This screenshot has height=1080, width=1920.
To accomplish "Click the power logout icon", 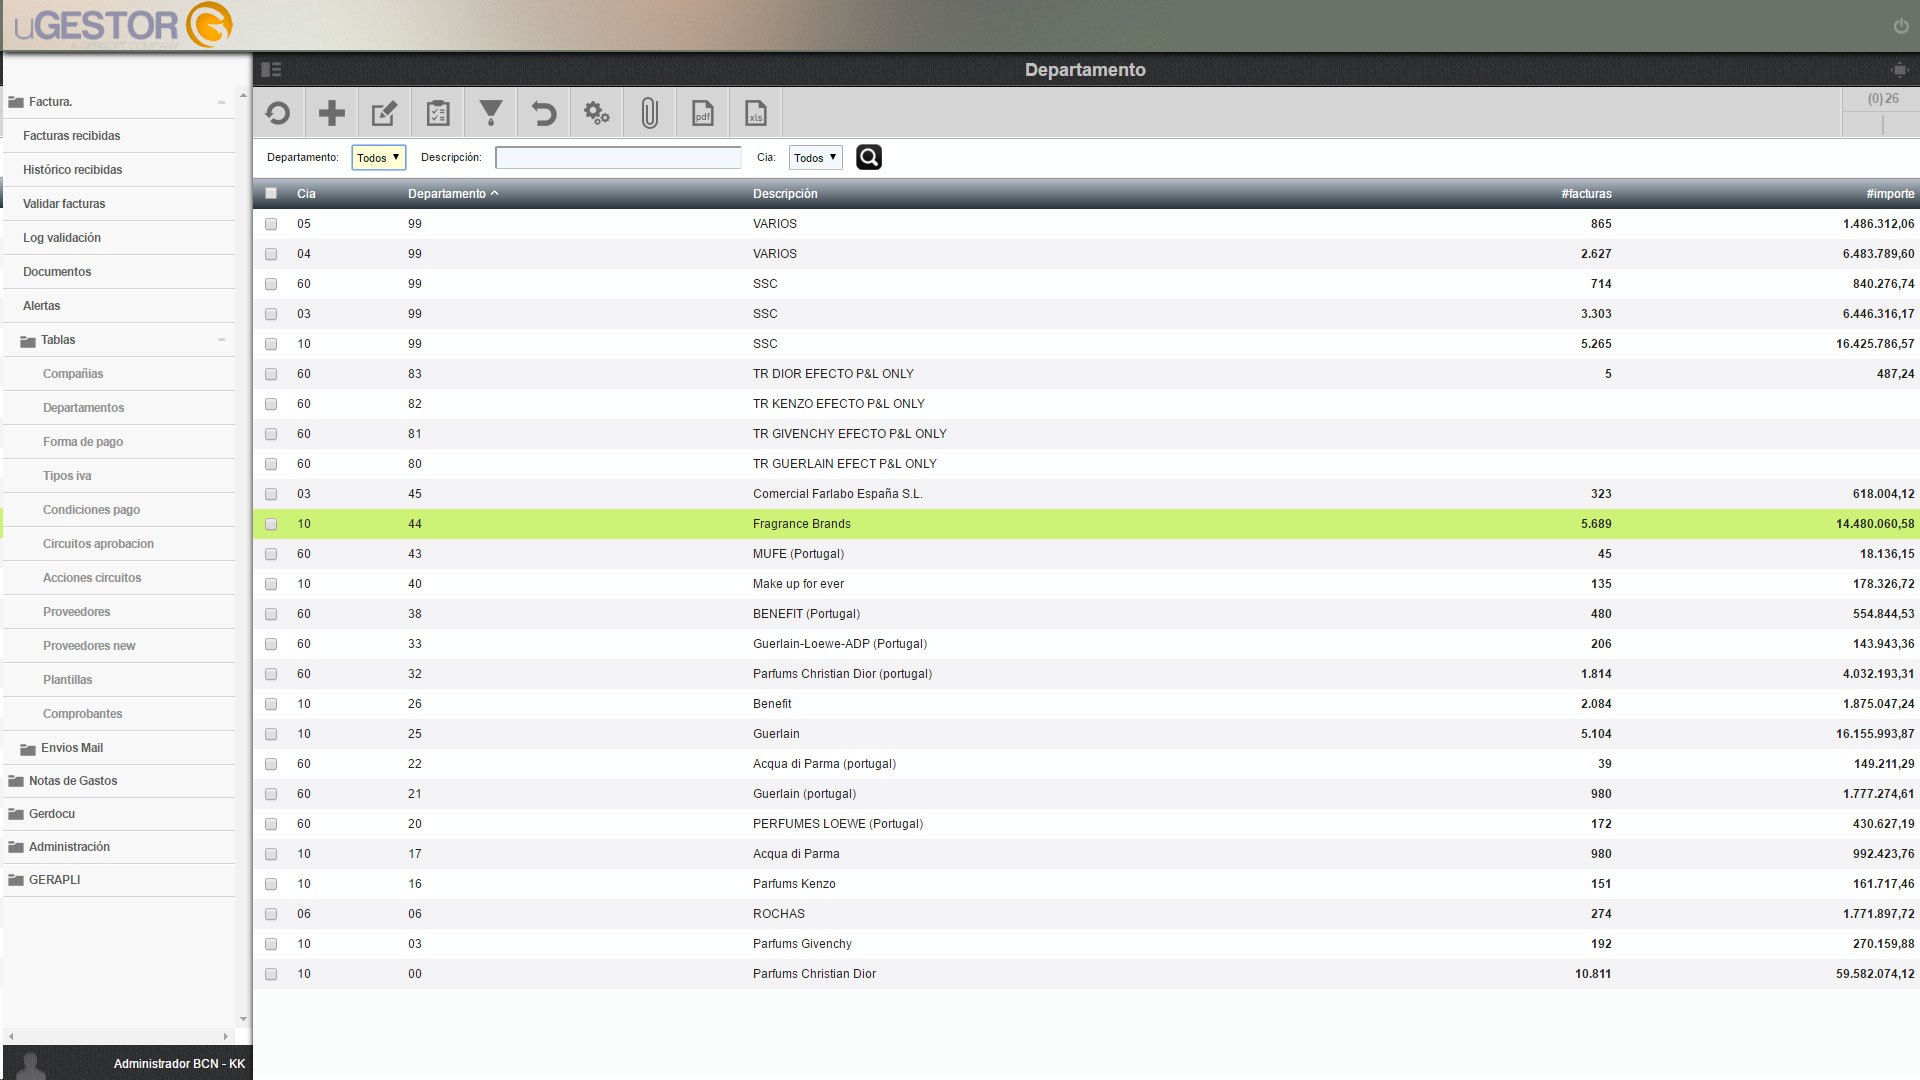I will 1901,26.
